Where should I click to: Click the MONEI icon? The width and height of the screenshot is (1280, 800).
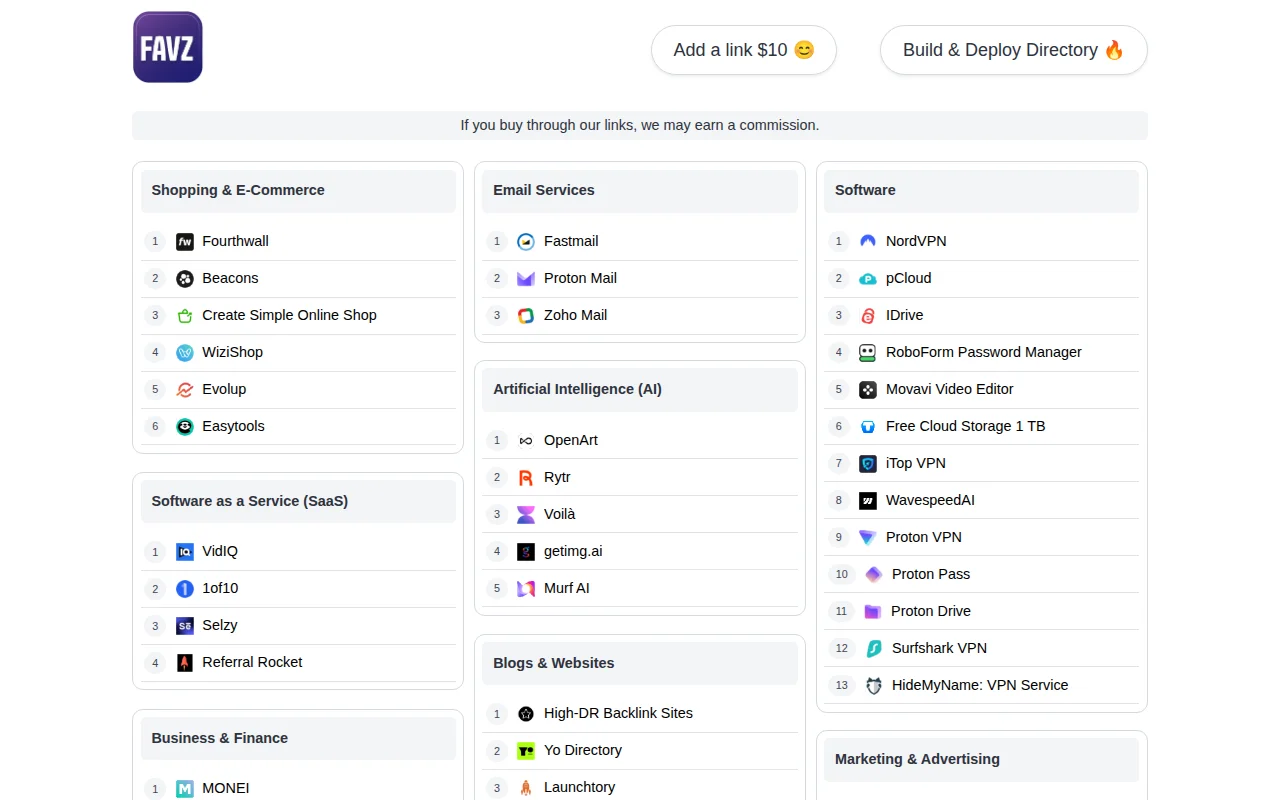point(185,788)
